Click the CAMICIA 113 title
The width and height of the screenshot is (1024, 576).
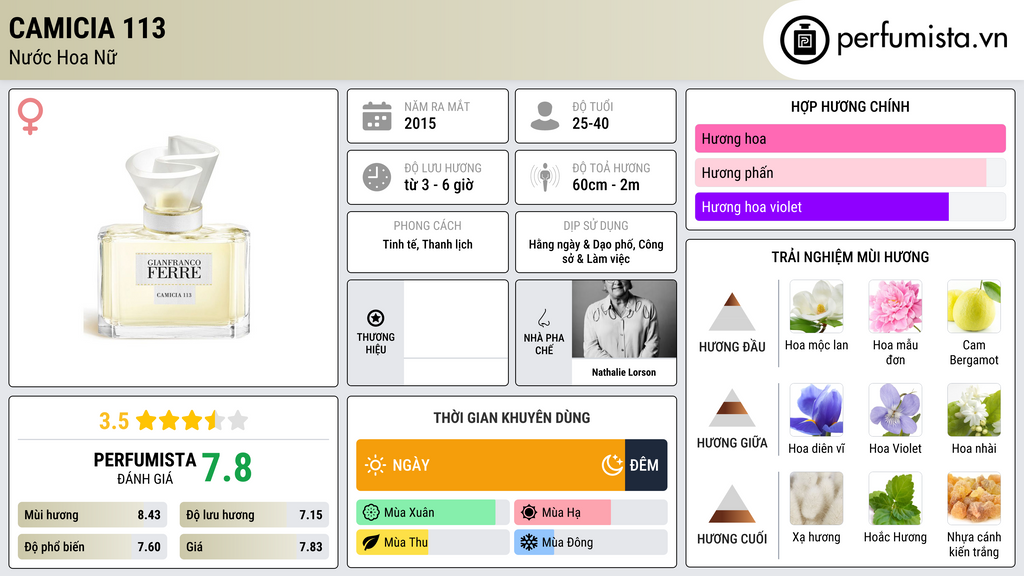88,28
